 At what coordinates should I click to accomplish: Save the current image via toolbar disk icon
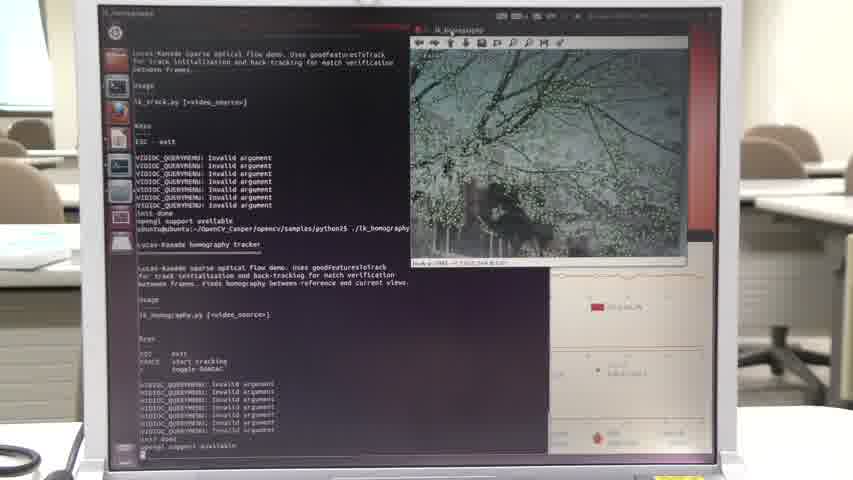pos(482,43)
